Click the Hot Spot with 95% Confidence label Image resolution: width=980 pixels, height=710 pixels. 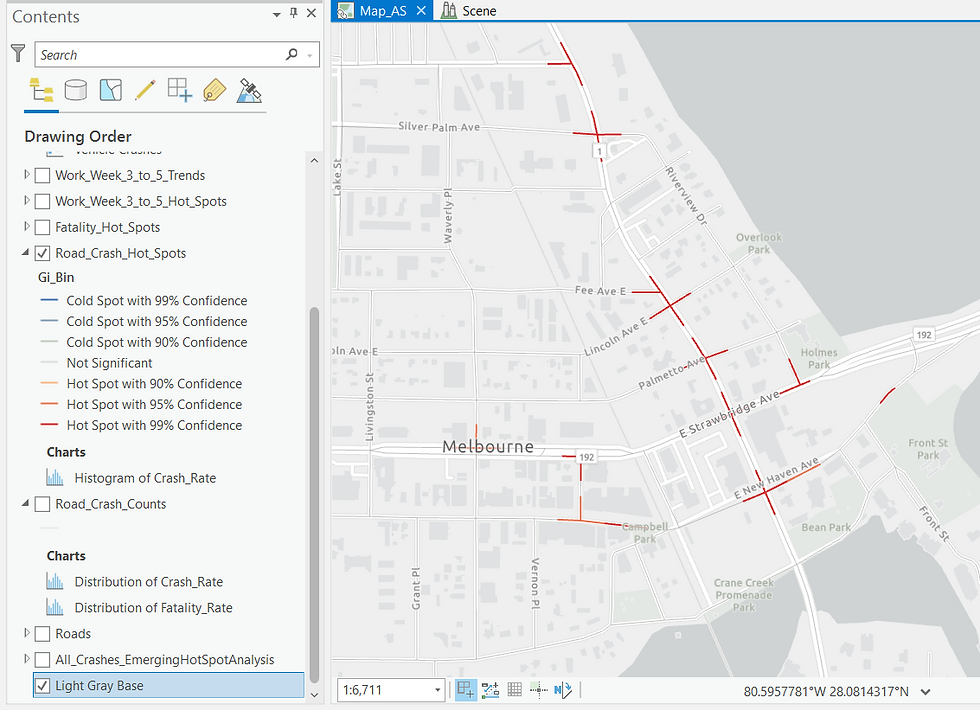click(154, 404)
